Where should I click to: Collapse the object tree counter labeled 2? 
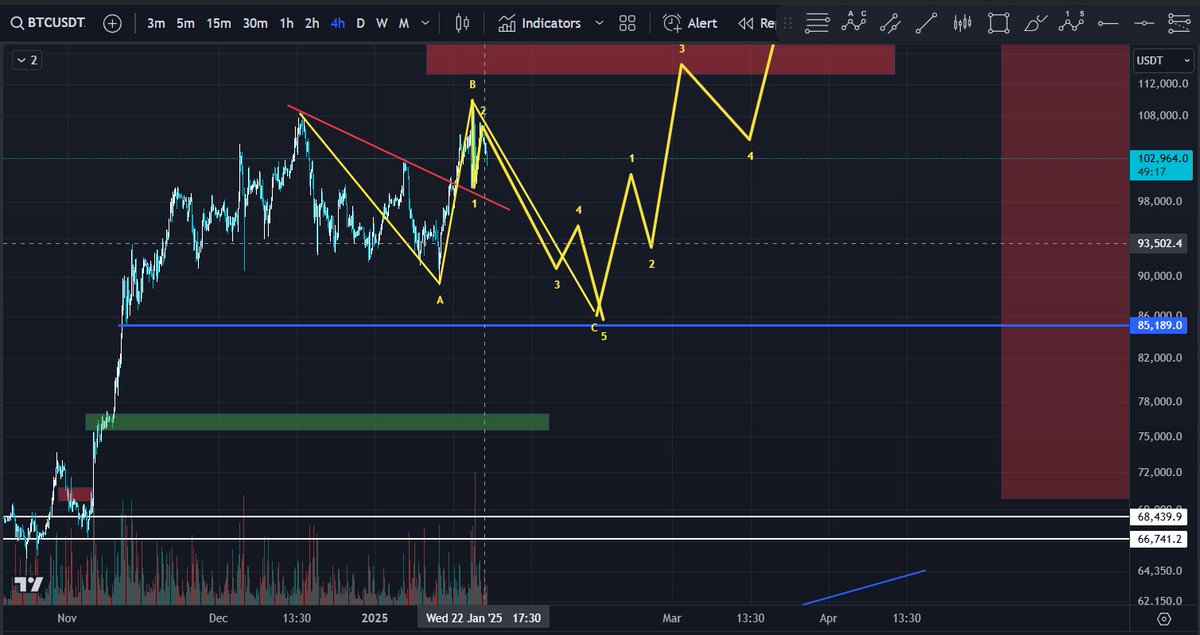[x=26, y=60]
